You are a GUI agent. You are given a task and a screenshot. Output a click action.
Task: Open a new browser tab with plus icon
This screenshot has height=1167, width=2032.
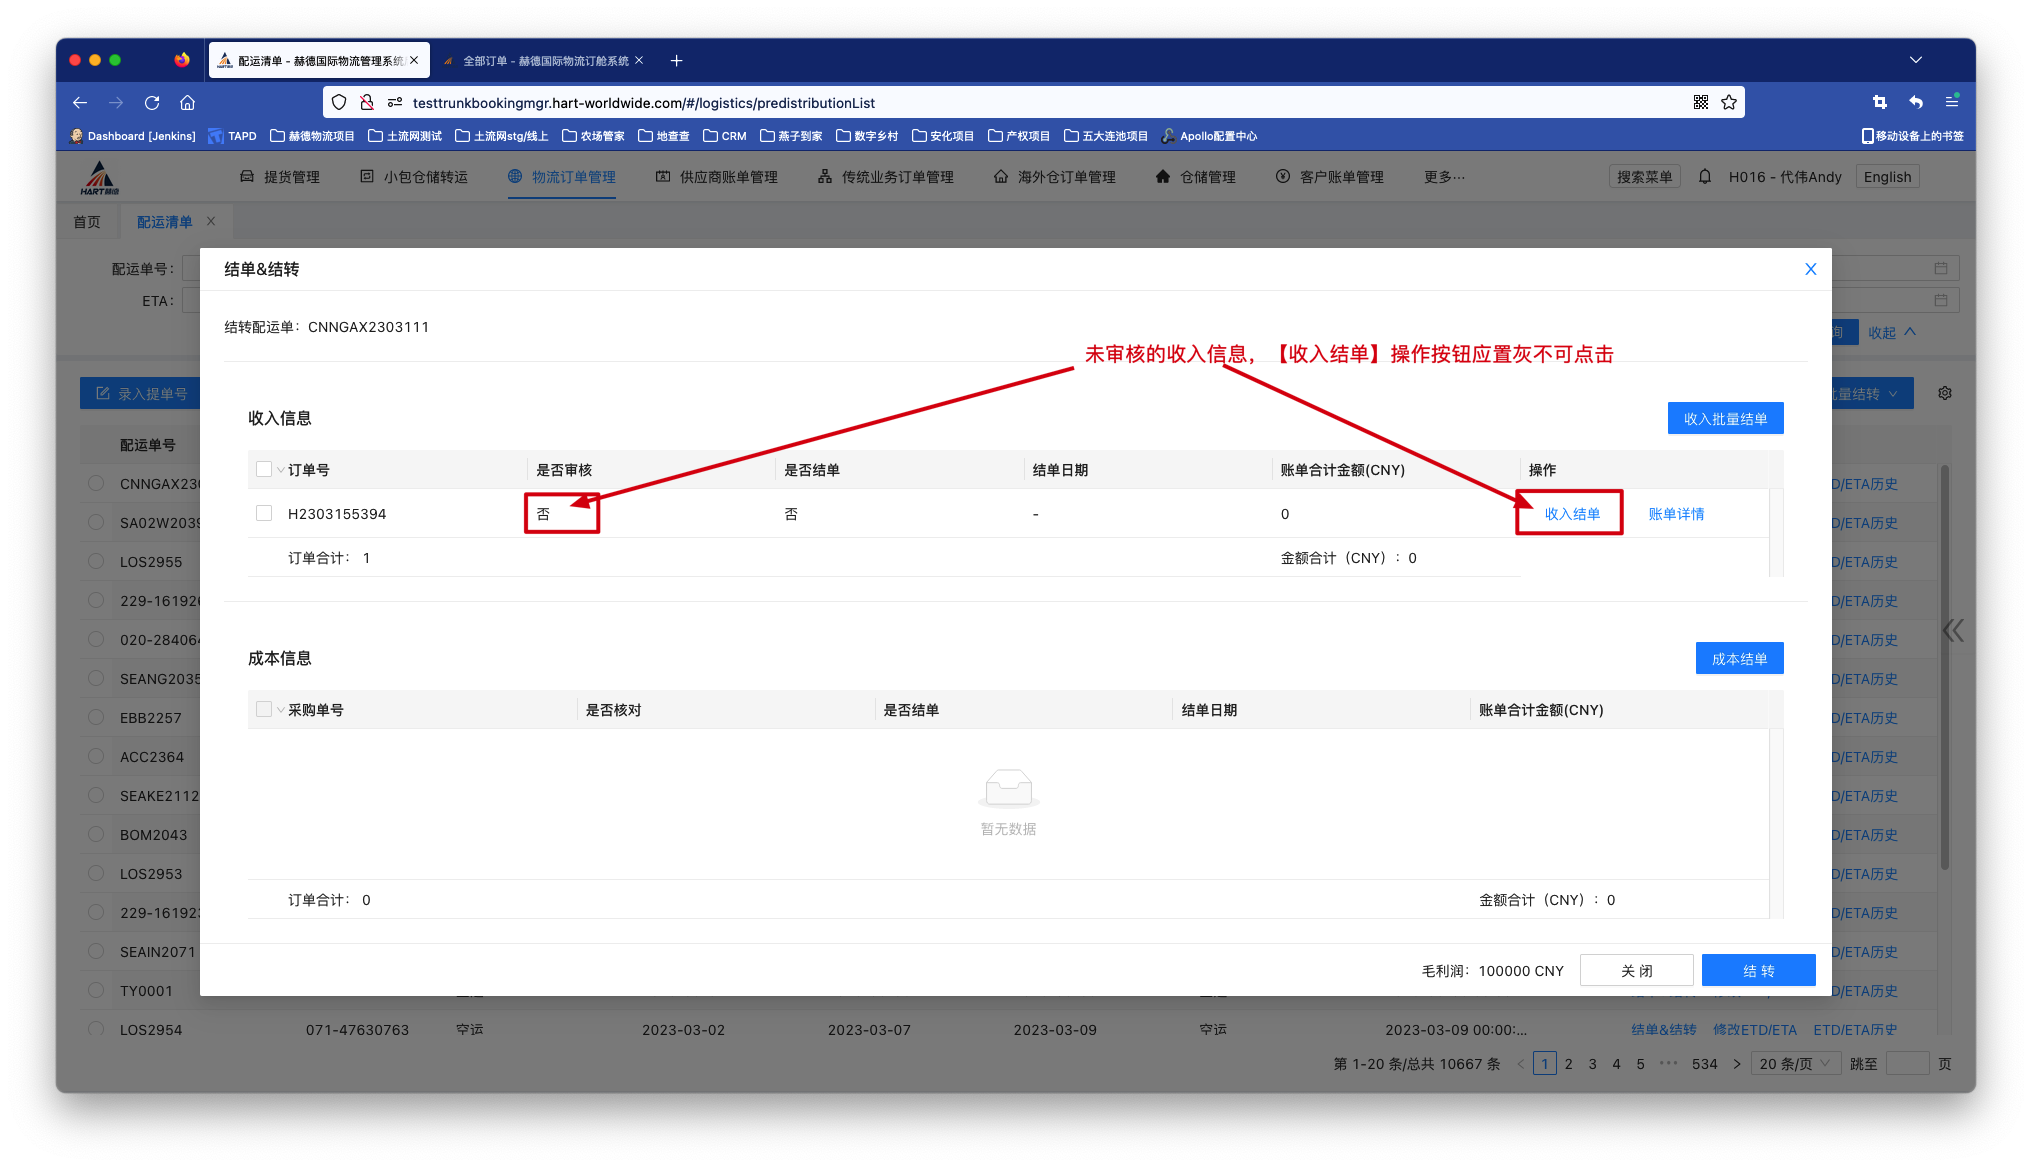pos(676,61)
